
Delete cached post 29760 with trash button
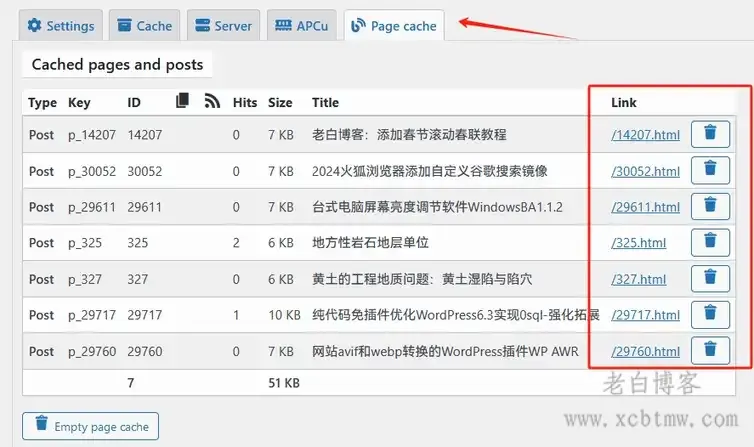pos(710,351)
